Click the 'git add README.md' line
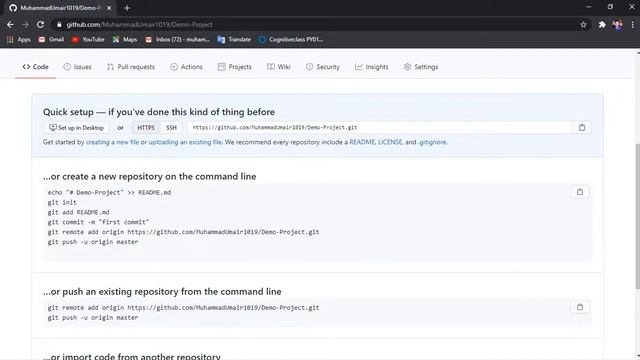Viewport: 640px width, 360px height. (x=78, y=212)
